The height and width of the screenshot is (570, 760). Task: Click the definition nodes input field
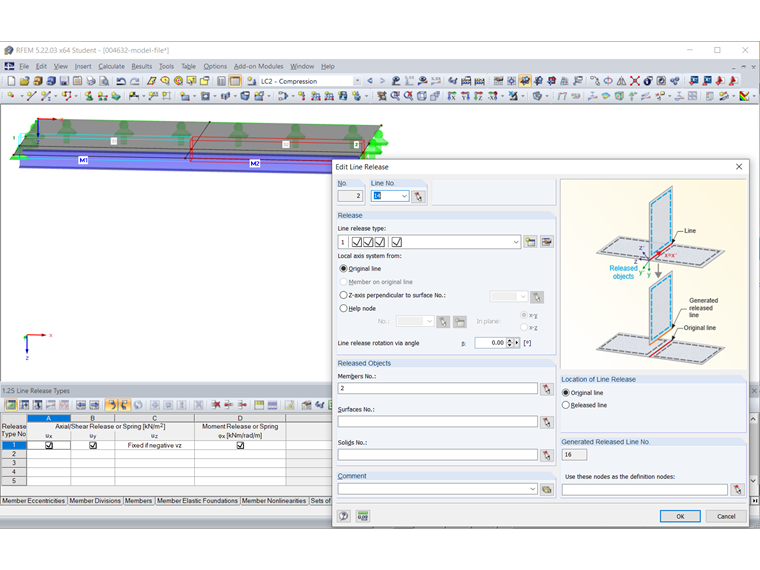[x=645, y=490]
